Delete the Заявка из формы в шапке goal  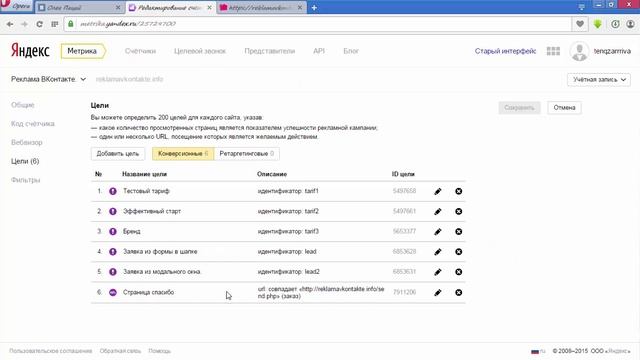(459, 252)
